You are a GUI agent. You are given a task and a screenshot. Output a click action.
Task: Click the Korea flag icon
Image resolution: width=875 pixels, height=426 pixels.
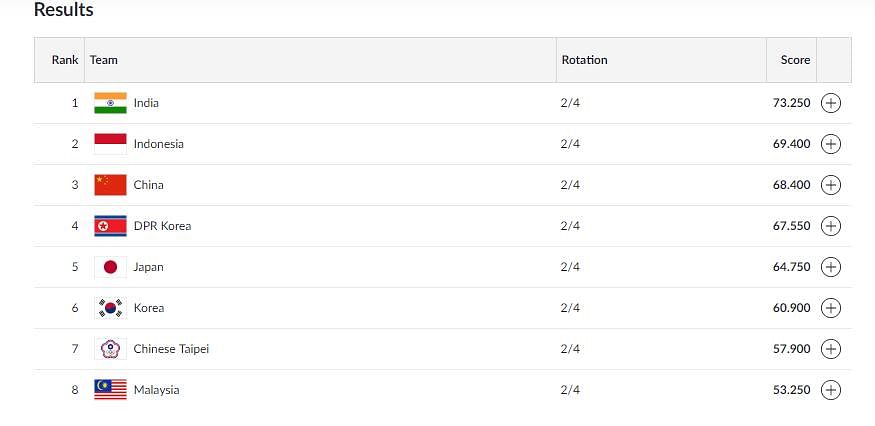pyautogui.click(x=110, y=308)
